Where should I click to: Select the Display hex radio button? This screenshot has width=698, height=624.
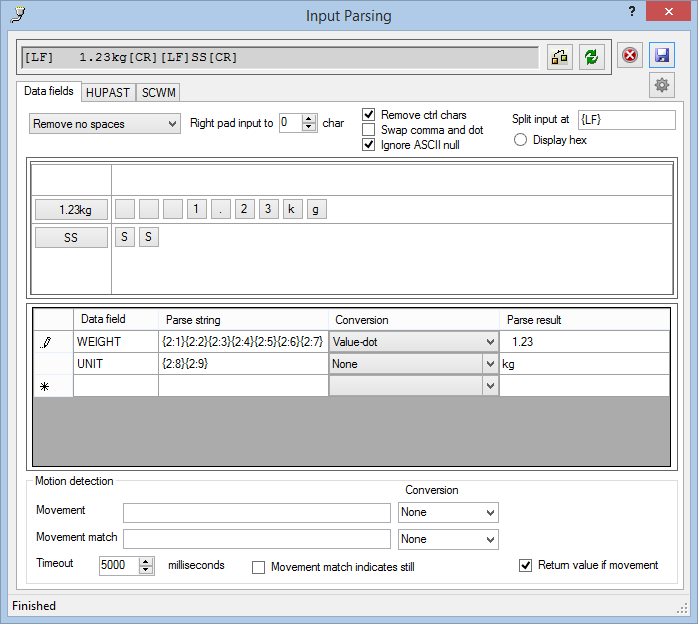click(520, 140)
